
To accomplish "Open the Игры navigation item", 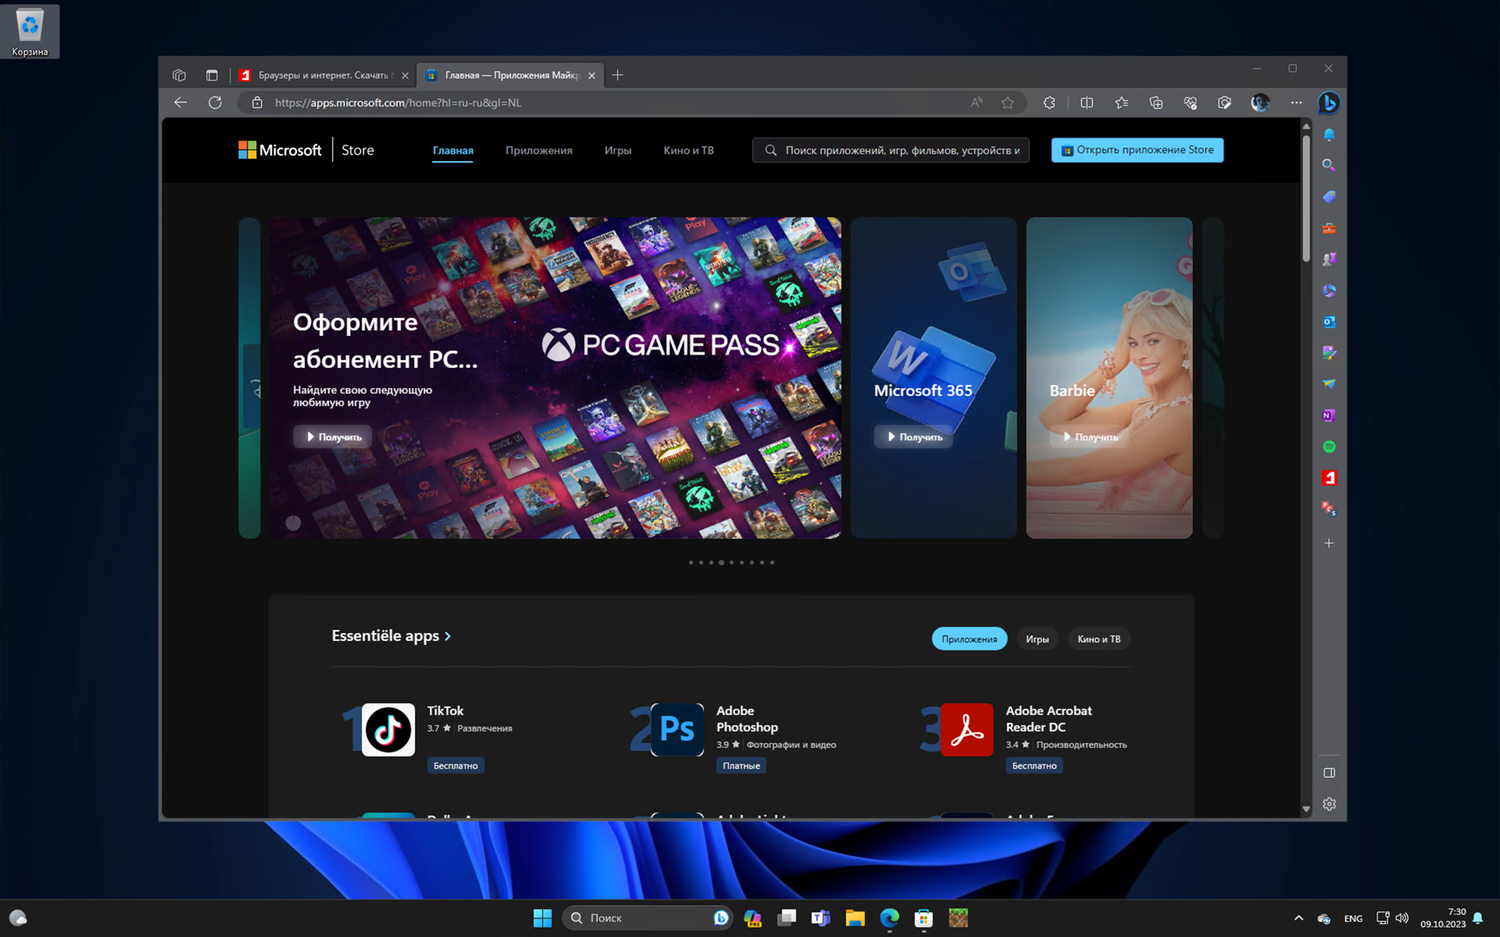I will [618, 150].
